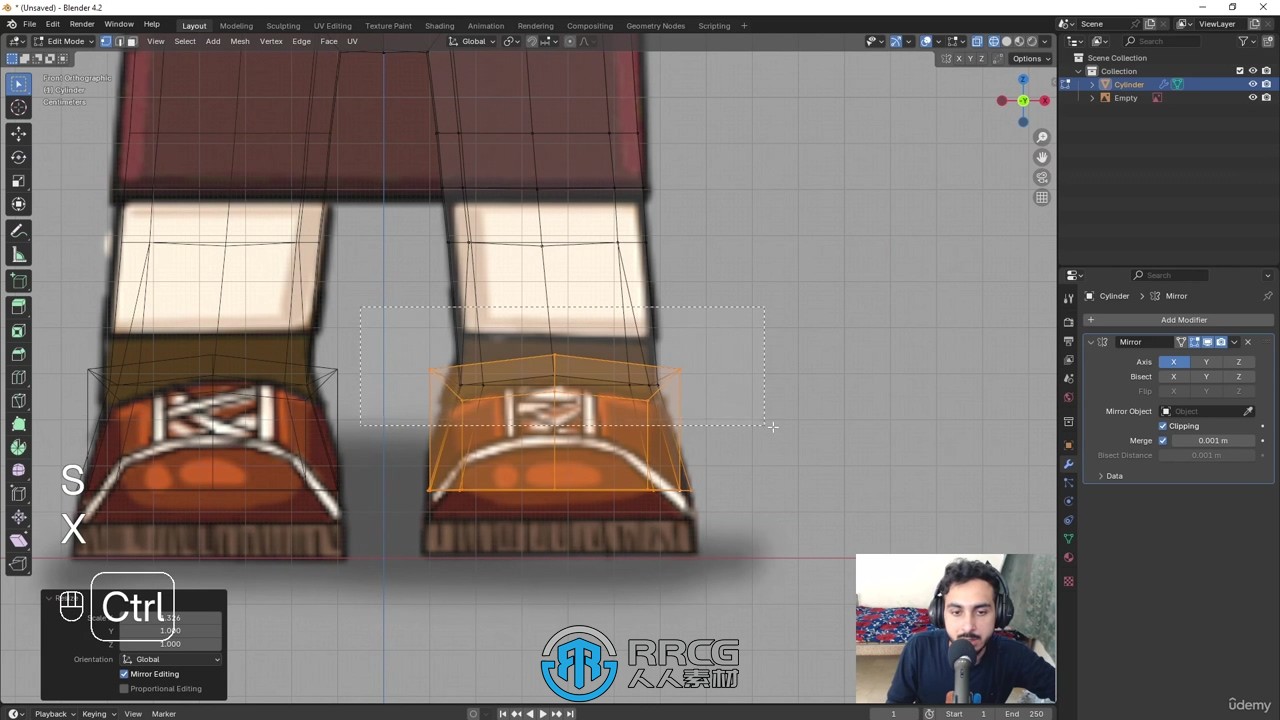Screen dimensions: 1280x720
Task: Toggle modifier show in render
Action: click(1221, 342)
